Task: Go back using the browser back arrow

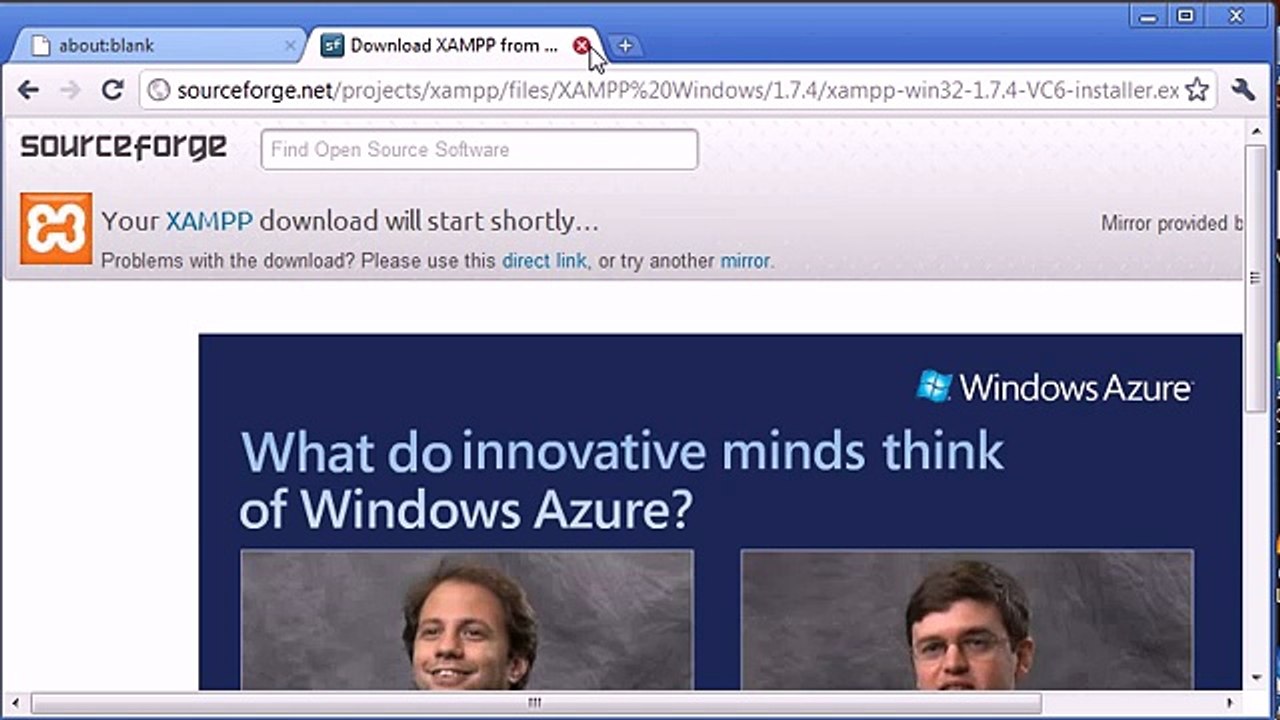Action: (x=28, y=90)
